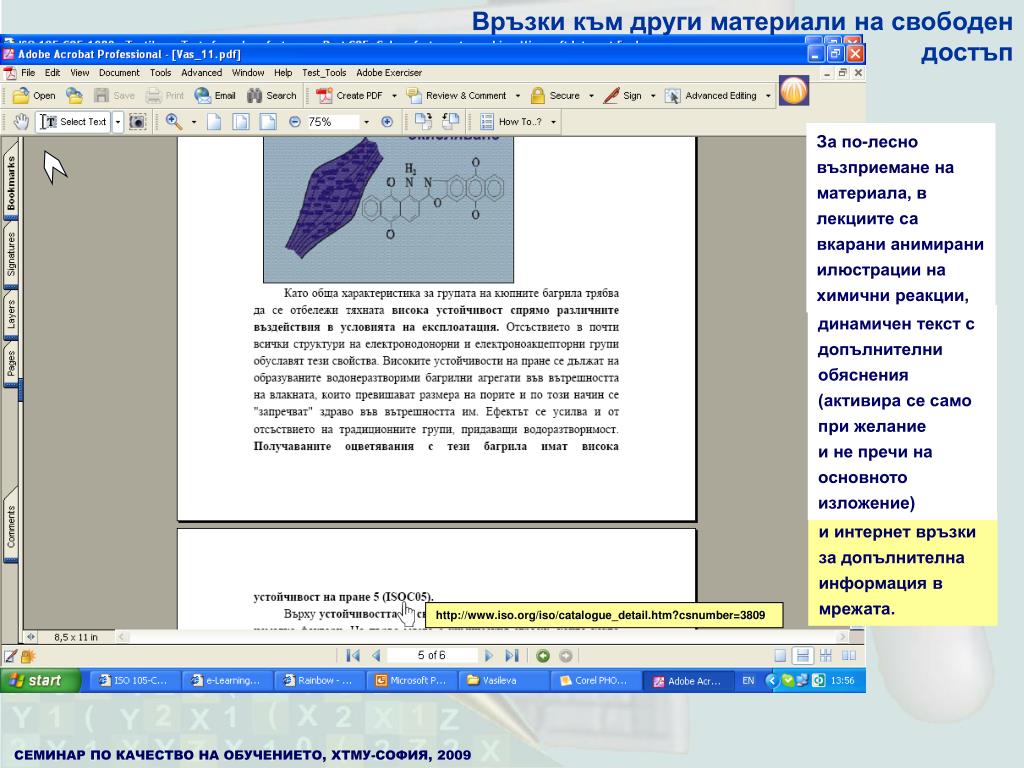Screen dimensions: 1024x768
Task: Click the Print icon
Action: point(153,95)
